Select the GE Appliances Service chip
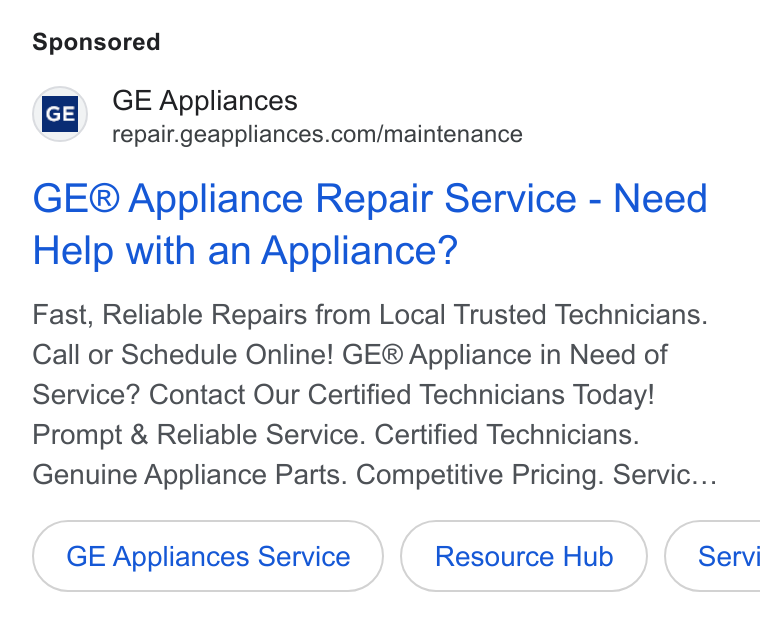The image size is (760, 624). [x=208, y=556]
